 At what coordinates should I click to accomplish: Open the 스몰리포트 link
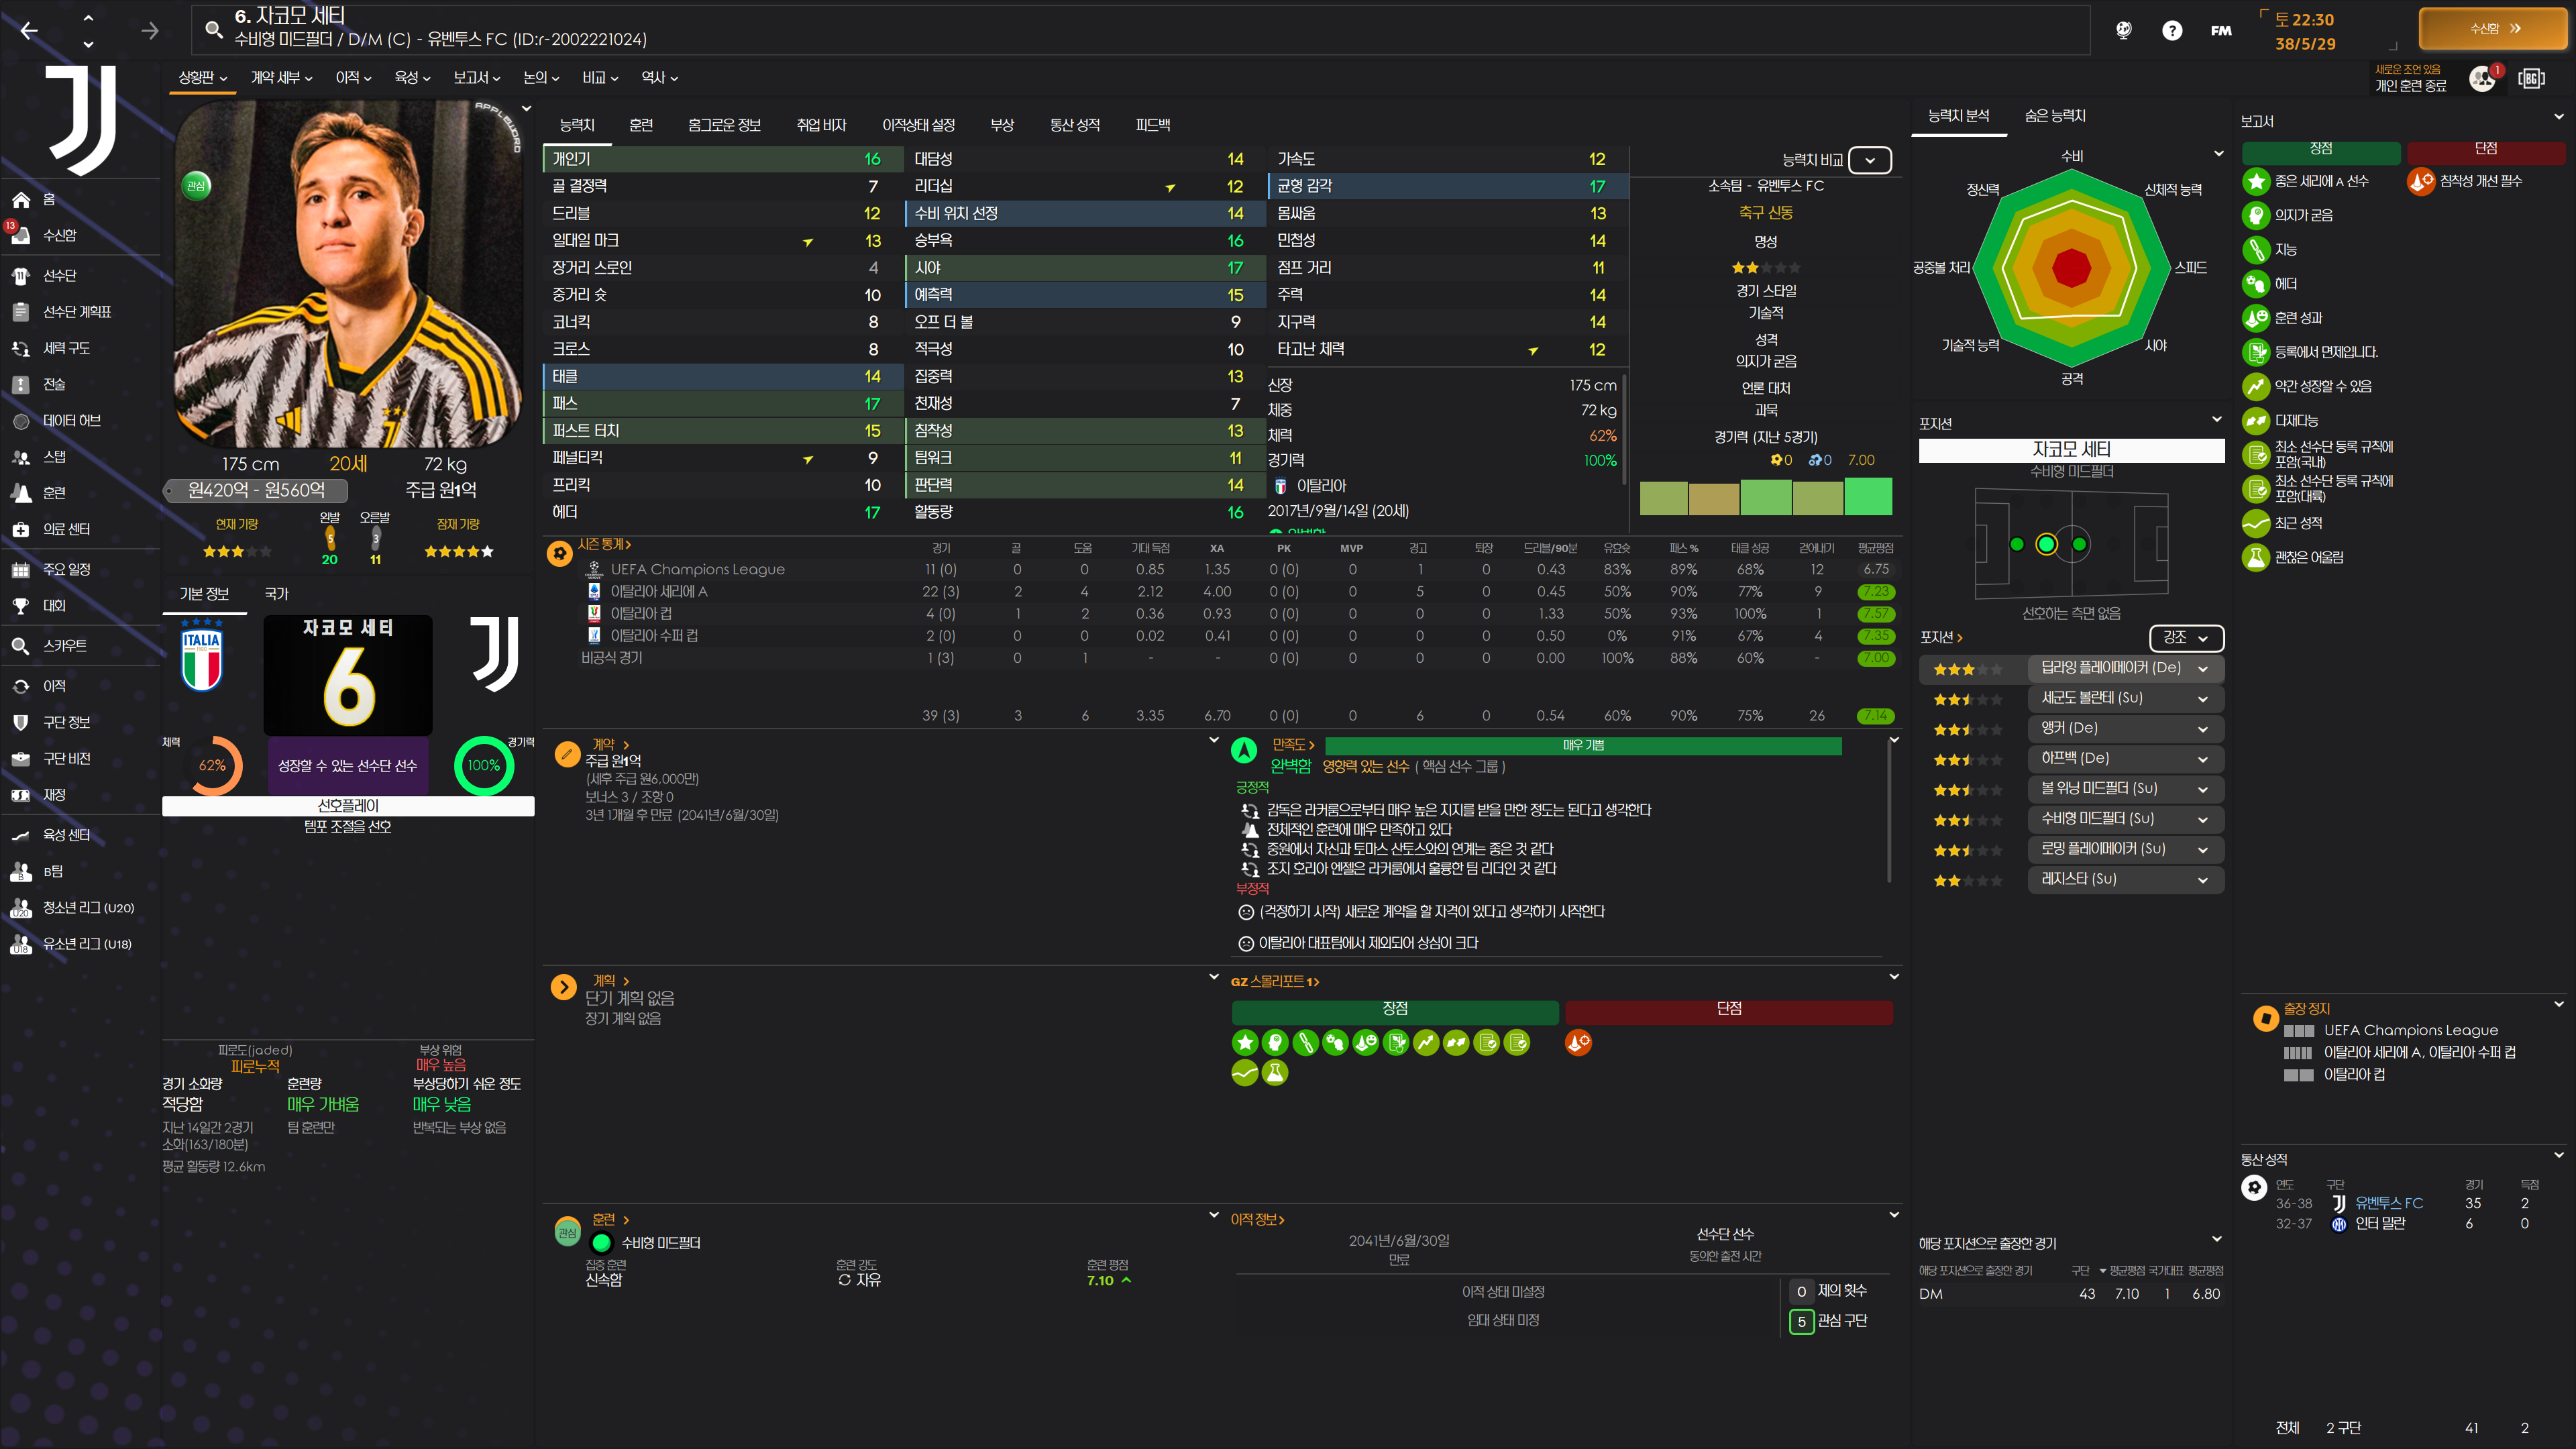[x=1275, y=982]
